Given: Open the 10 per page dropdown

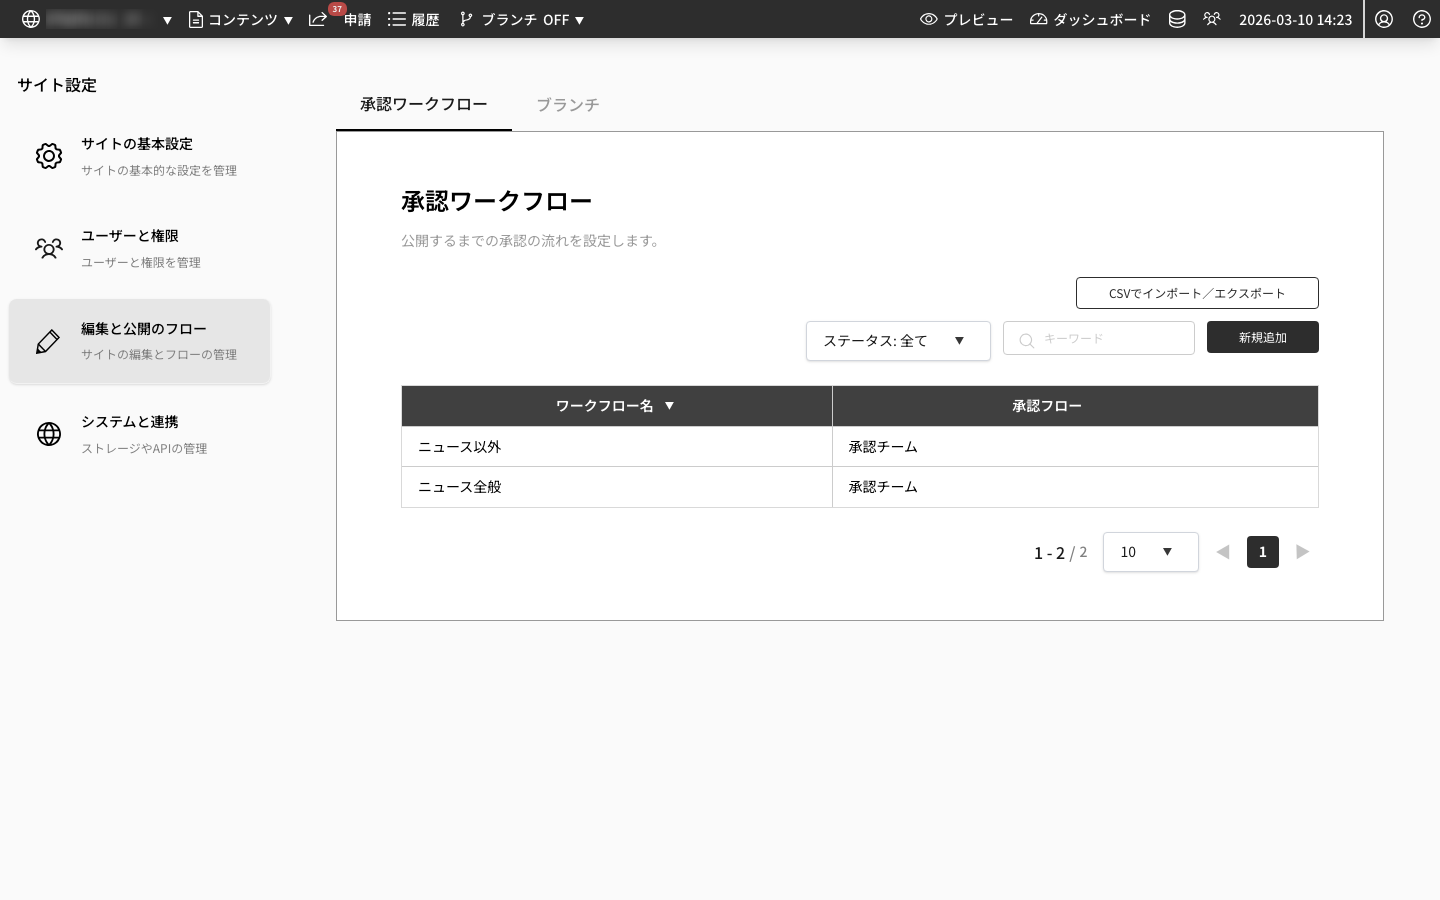Looking at the screenshot, I should click(x=1151, y=552).
